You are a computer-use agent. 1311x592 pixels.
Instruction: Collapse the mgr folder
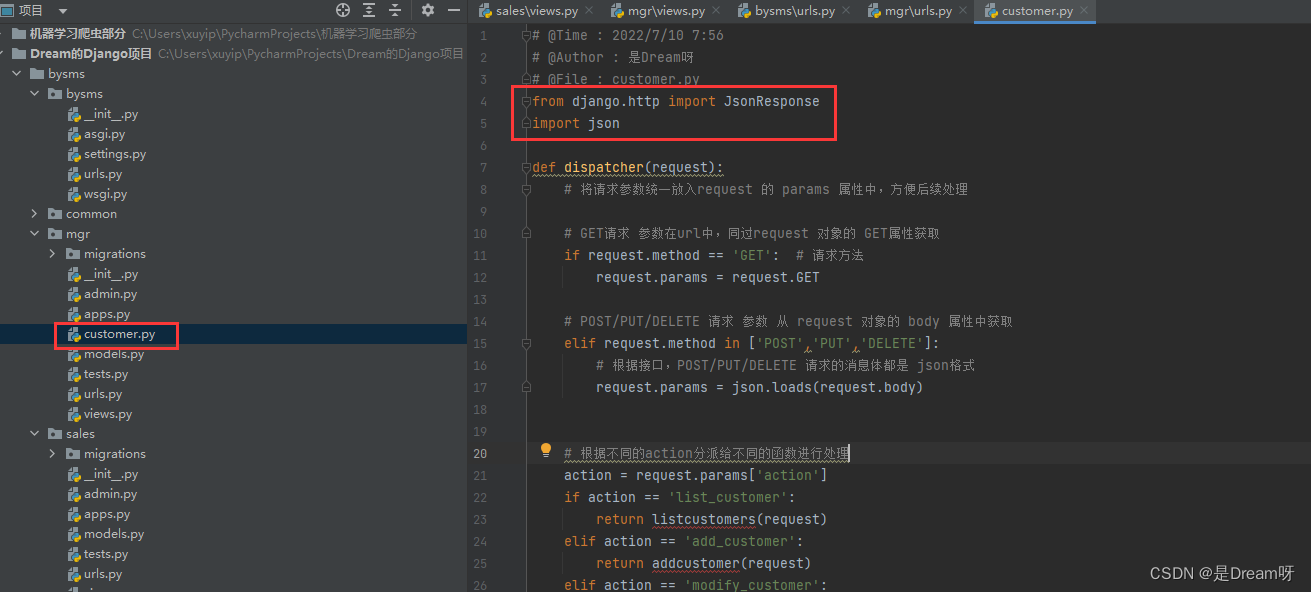point(35,234)
